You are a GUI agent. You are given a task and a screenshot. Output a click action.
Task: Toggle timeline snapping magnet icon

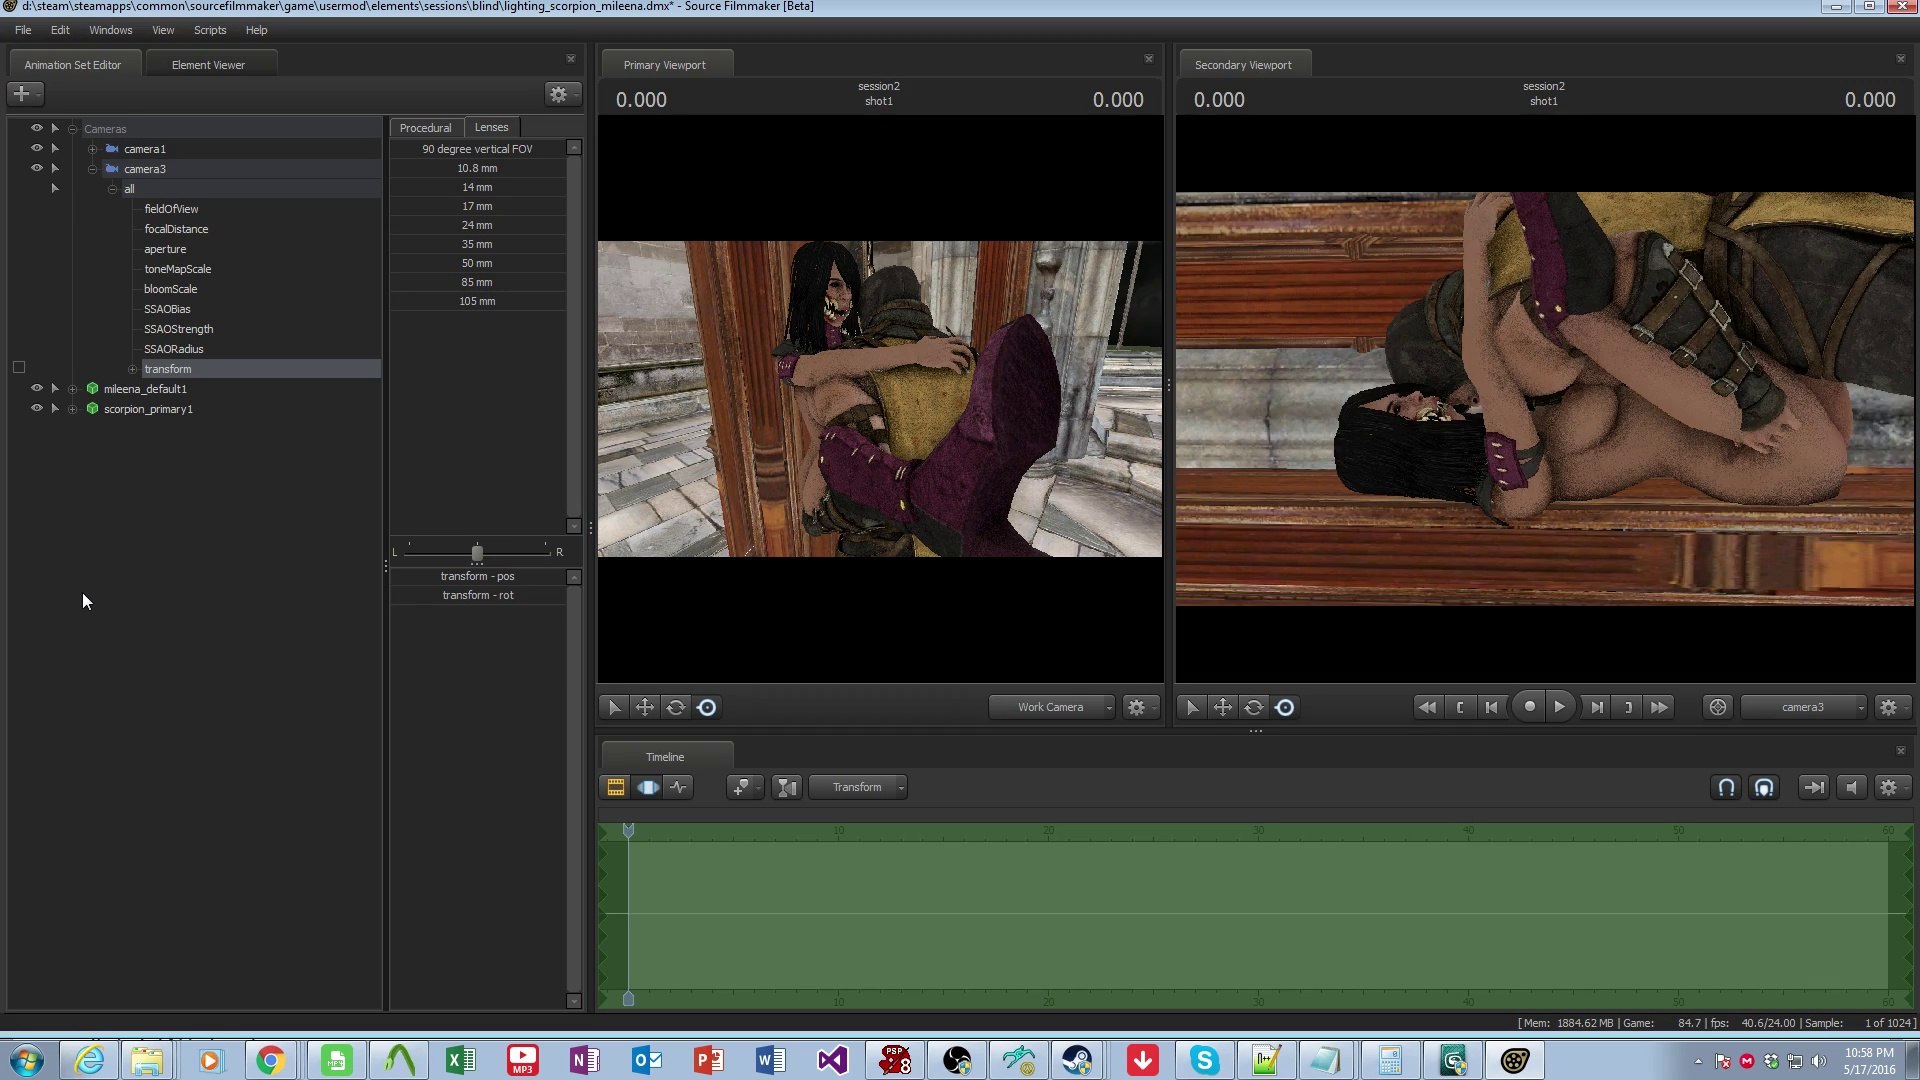1726,788
